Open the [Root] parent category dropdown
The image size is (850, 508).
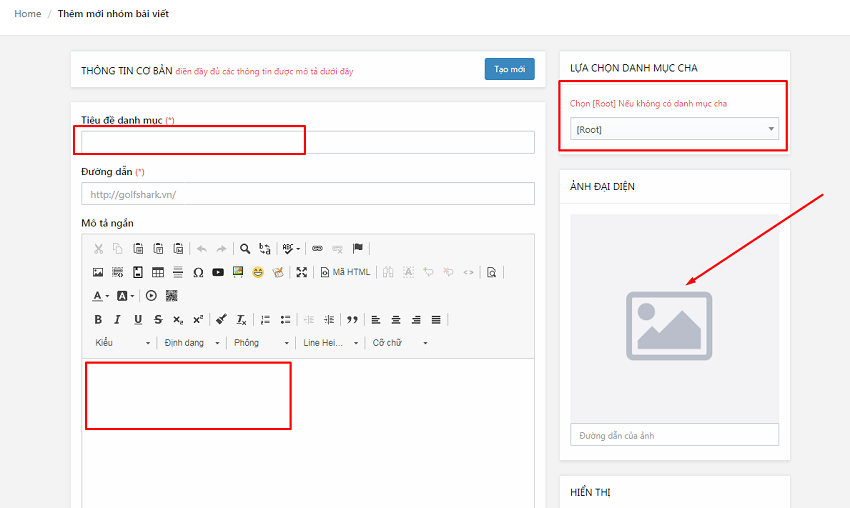[674, 129]
